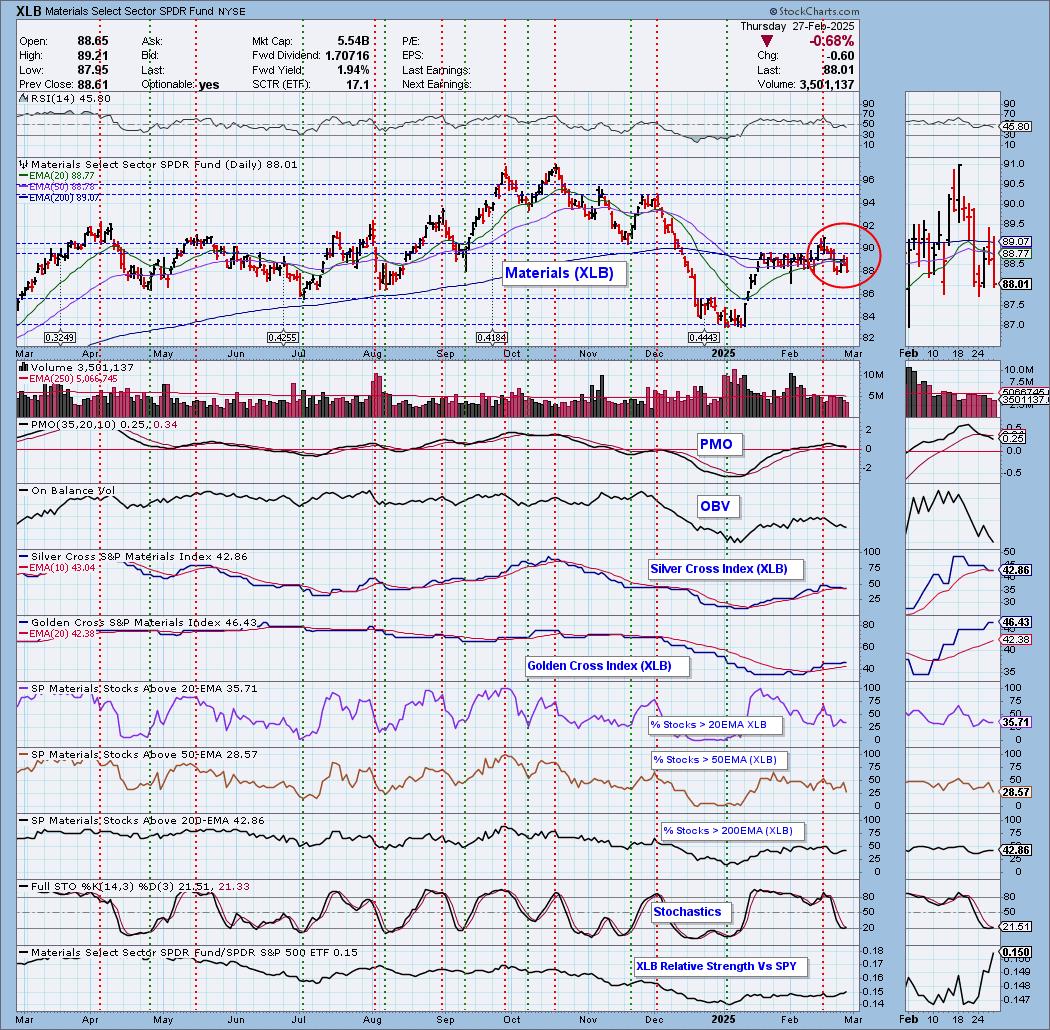This screenshot has height=1030, width=1050.
Task: Click the 88.01 price tag in zoom panel
Action: [1017, 284]
